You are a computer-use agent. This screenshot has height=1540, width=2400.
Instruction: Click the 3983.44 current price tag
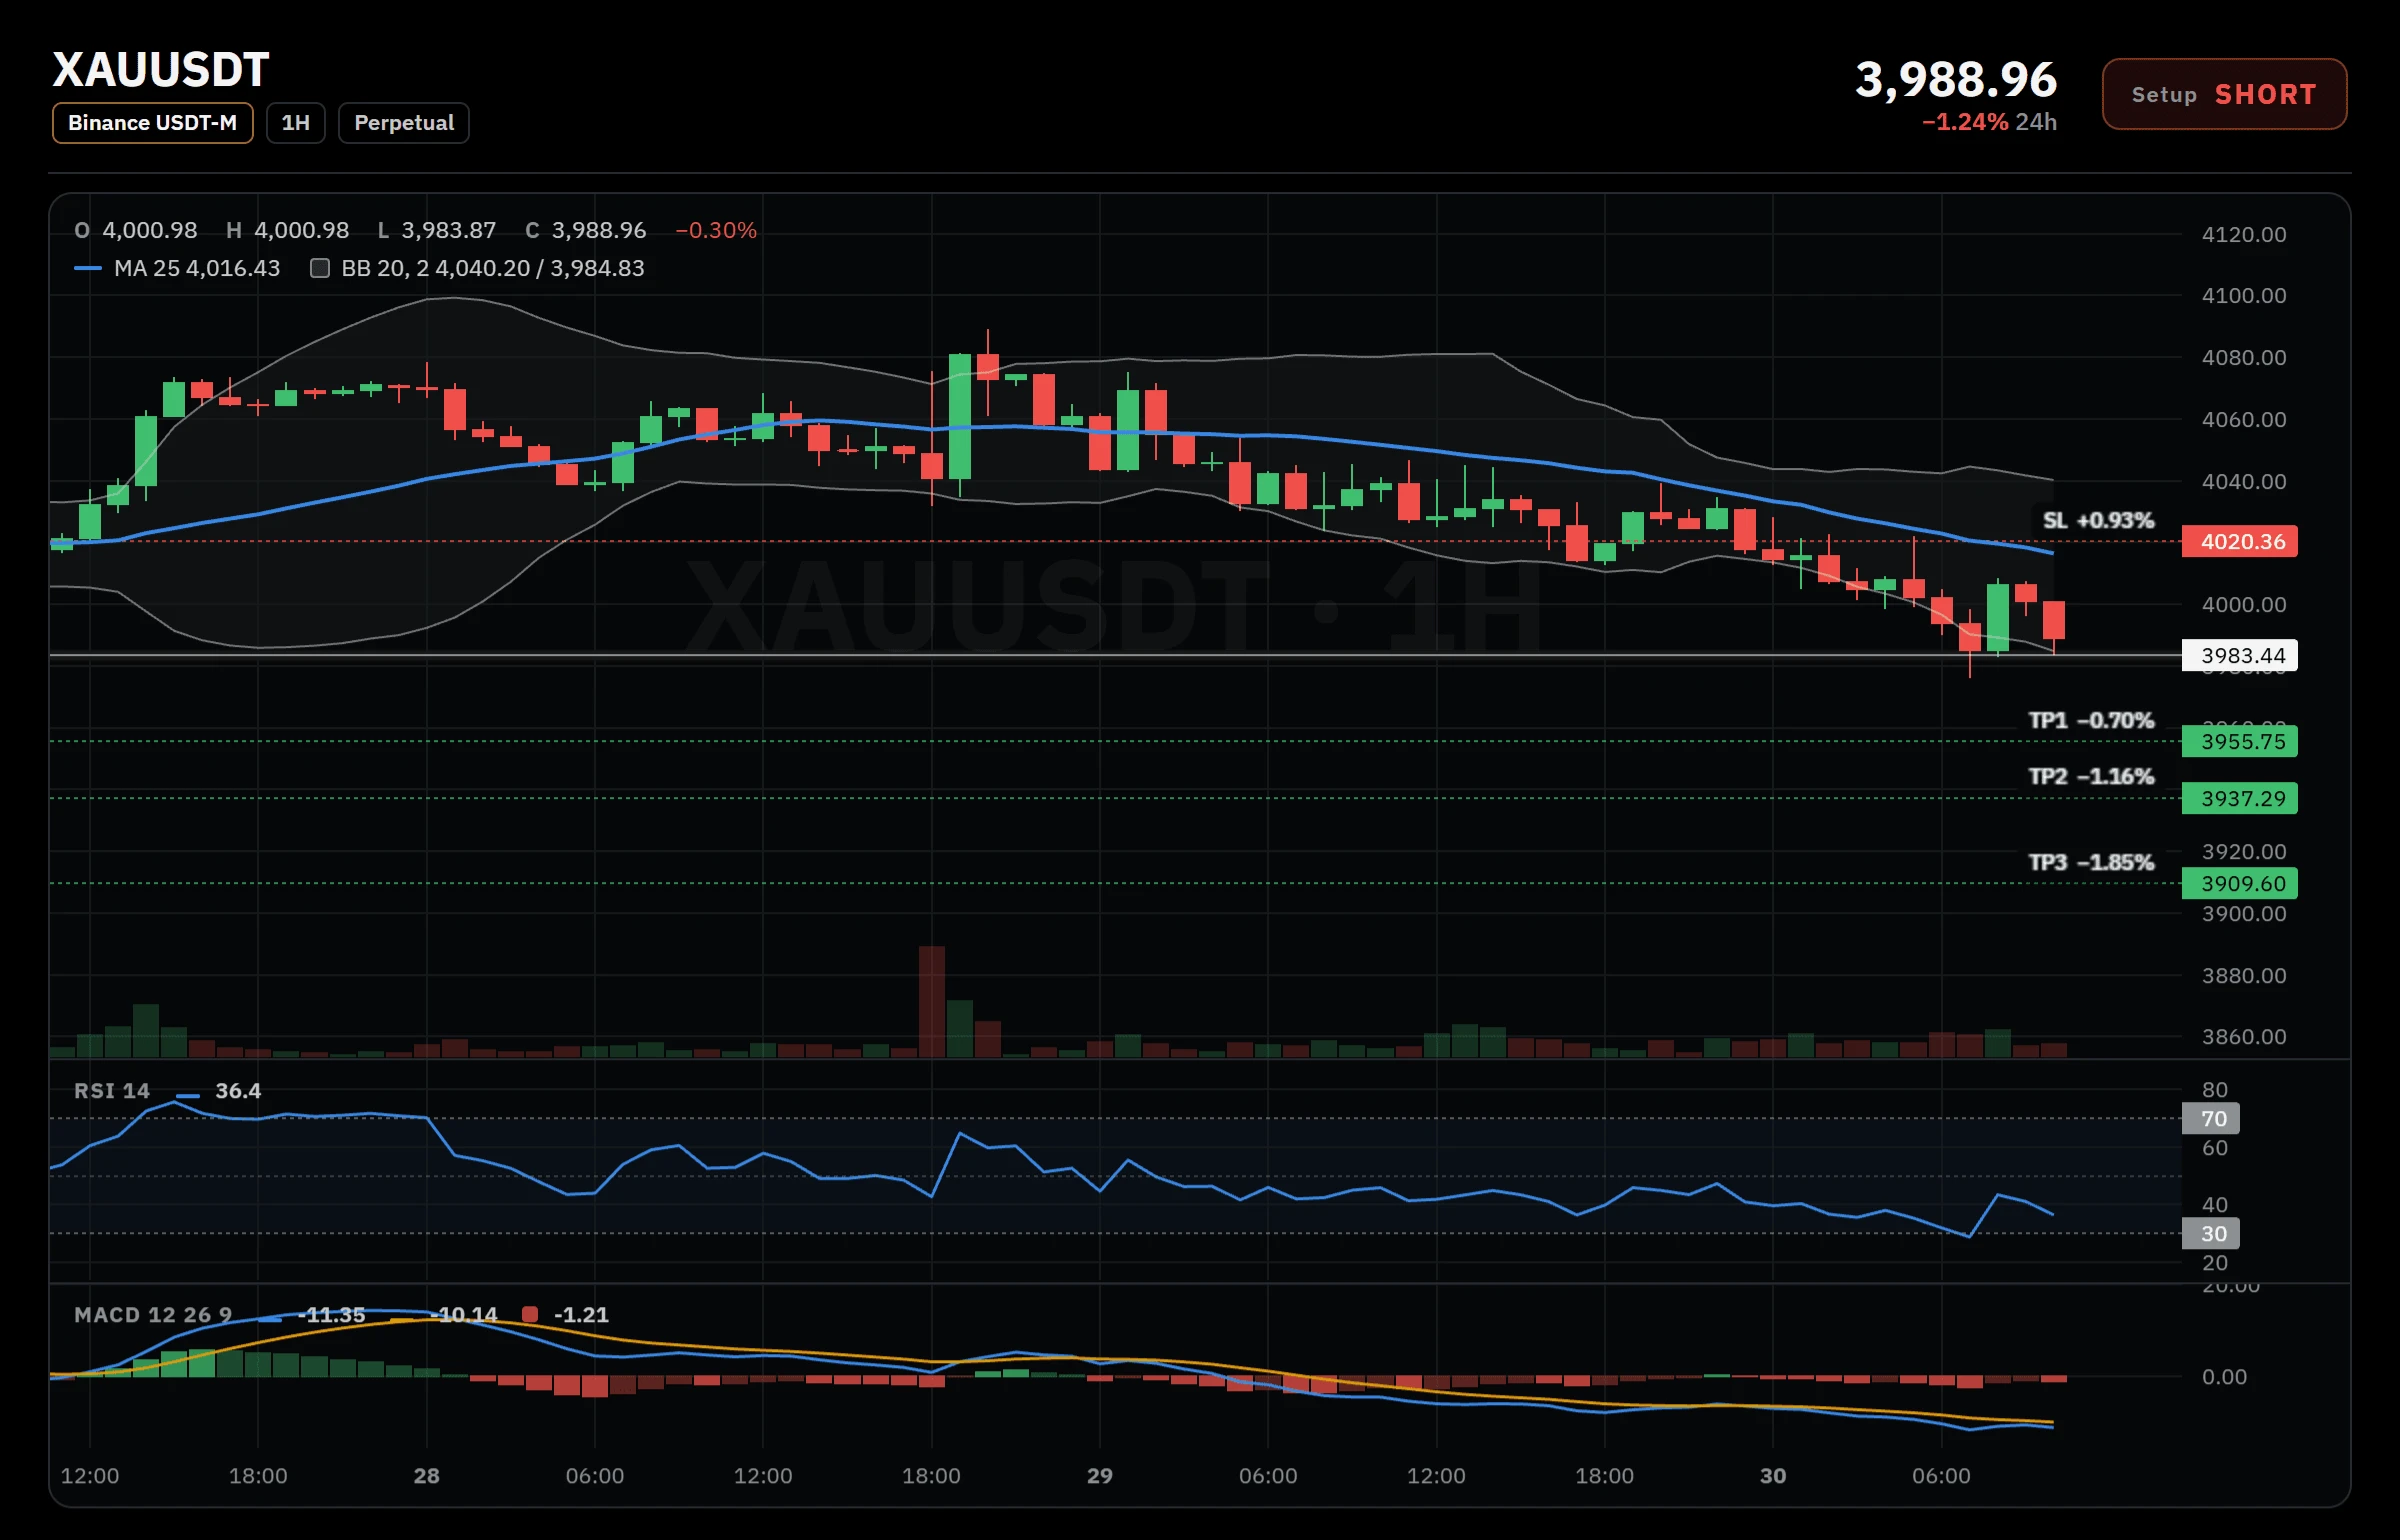pos(2238,655)
